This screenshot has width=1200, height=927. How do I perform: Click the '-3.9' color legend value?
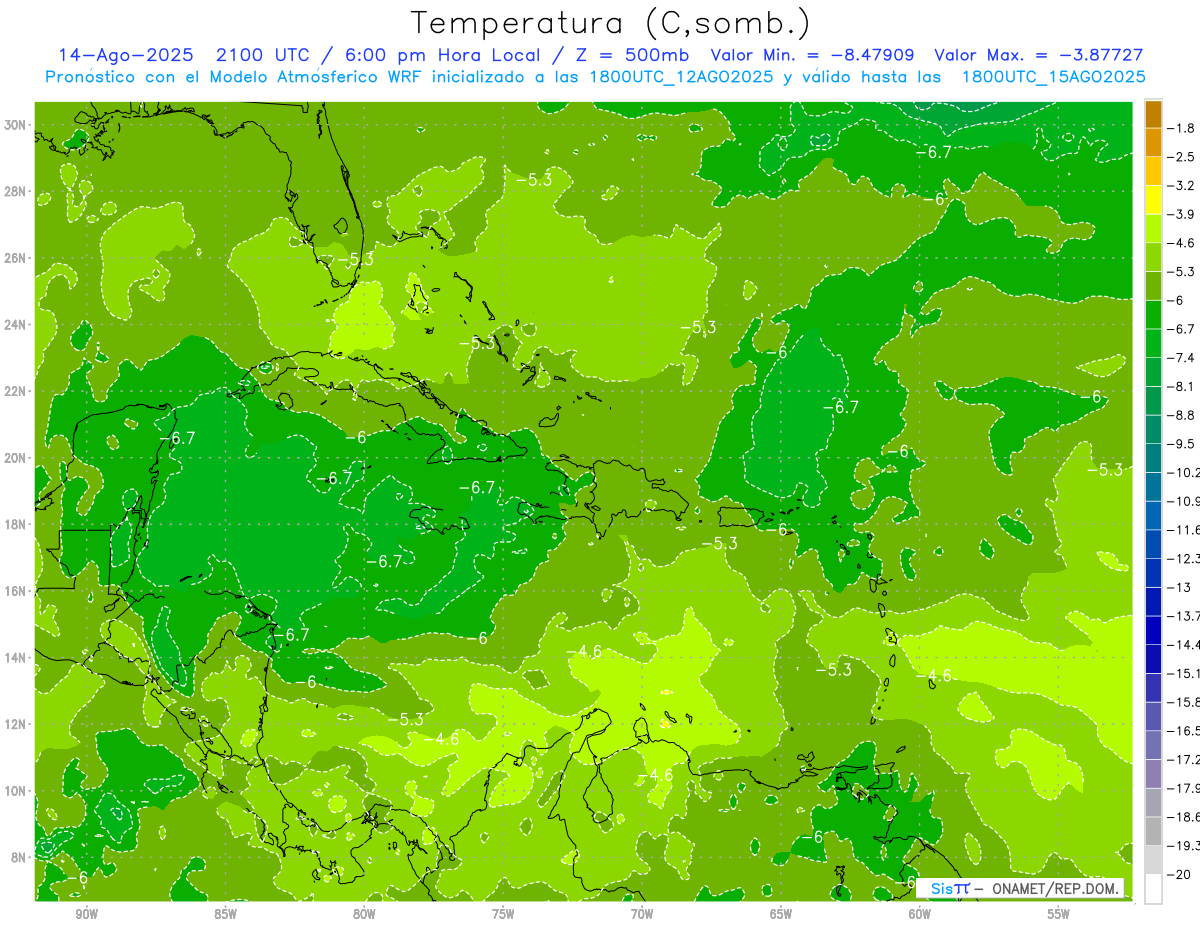point(1183,214)
